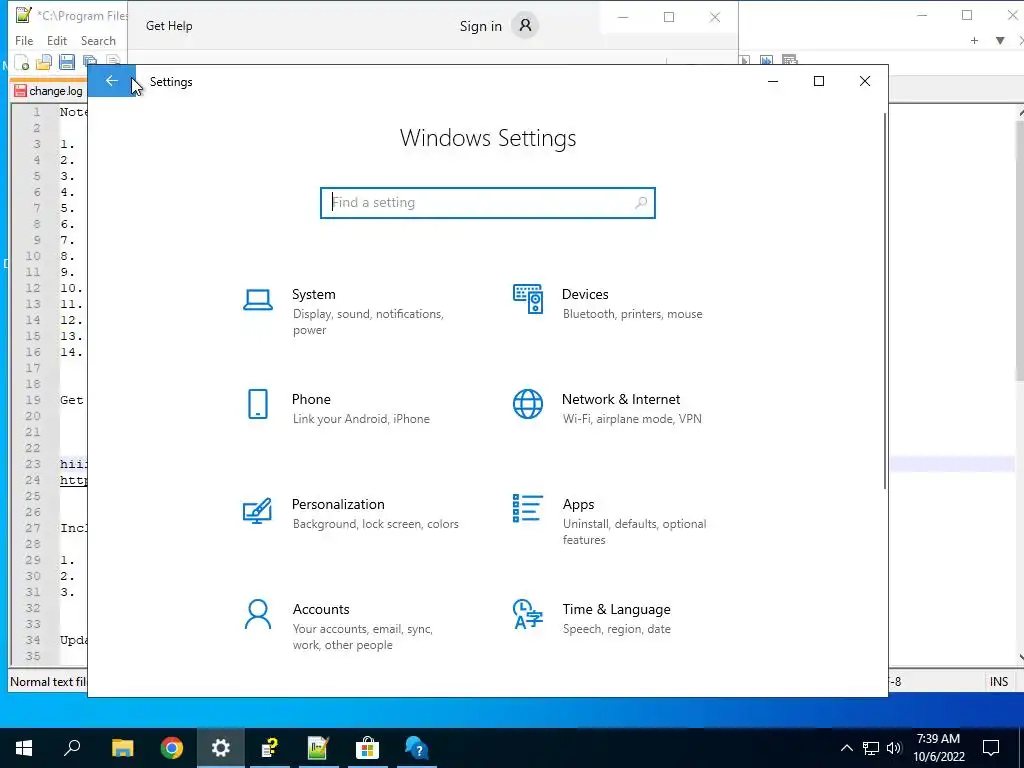This screenshot has width=1024, height=768.
Task: Click the Apps category title
Action: tap(579, 505)
